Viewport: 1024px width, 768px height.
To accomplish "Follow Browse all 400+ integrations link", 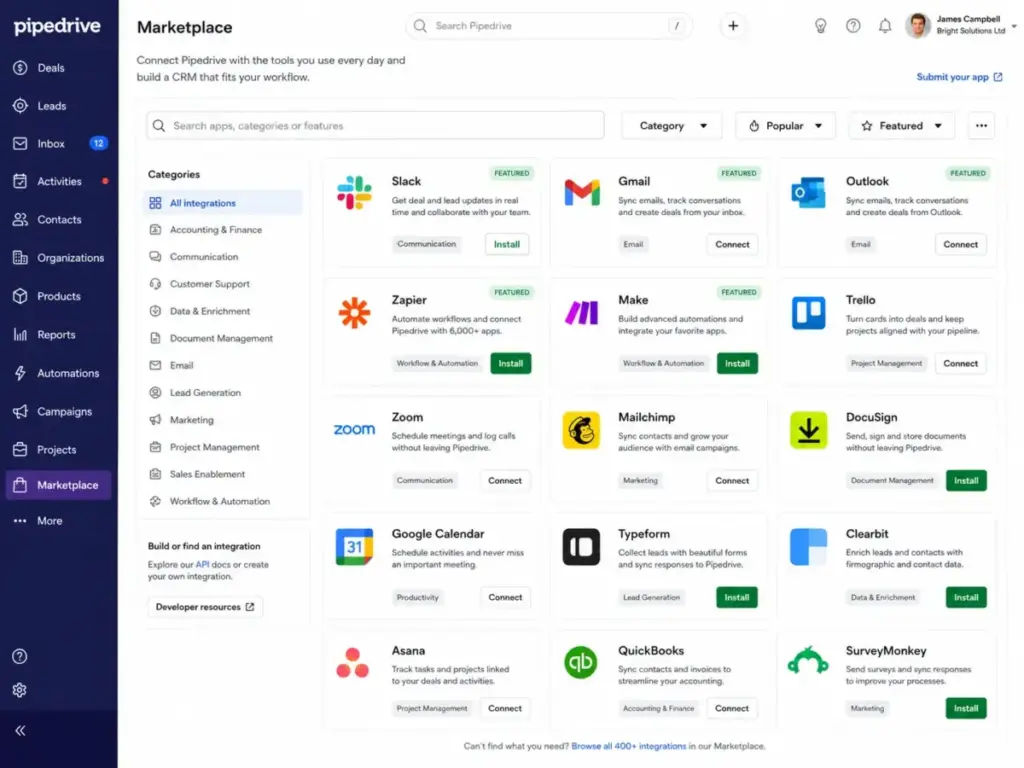I will click(628, 746).
